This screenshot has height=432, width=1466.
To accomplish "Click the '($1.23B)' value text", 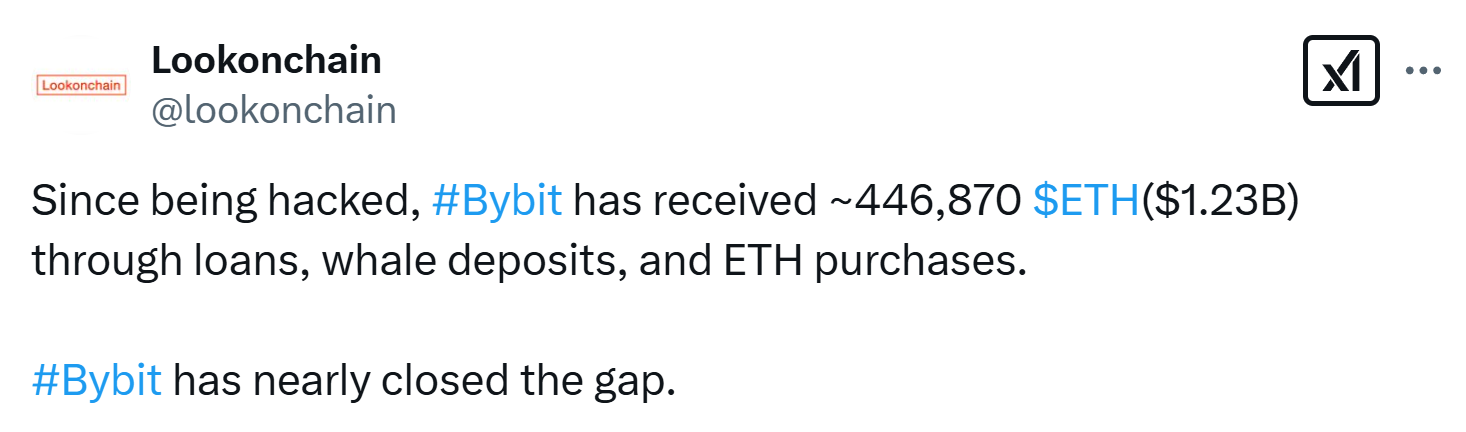I will click(x=1219, y=203).
